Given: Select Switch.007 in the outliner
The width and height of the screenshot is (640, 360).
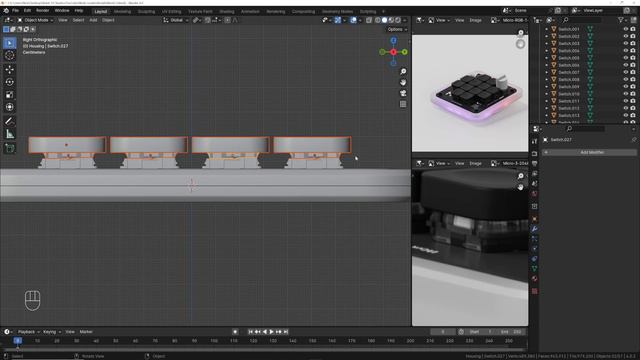Looking at the screenshot, I should (x=569, y=72).
